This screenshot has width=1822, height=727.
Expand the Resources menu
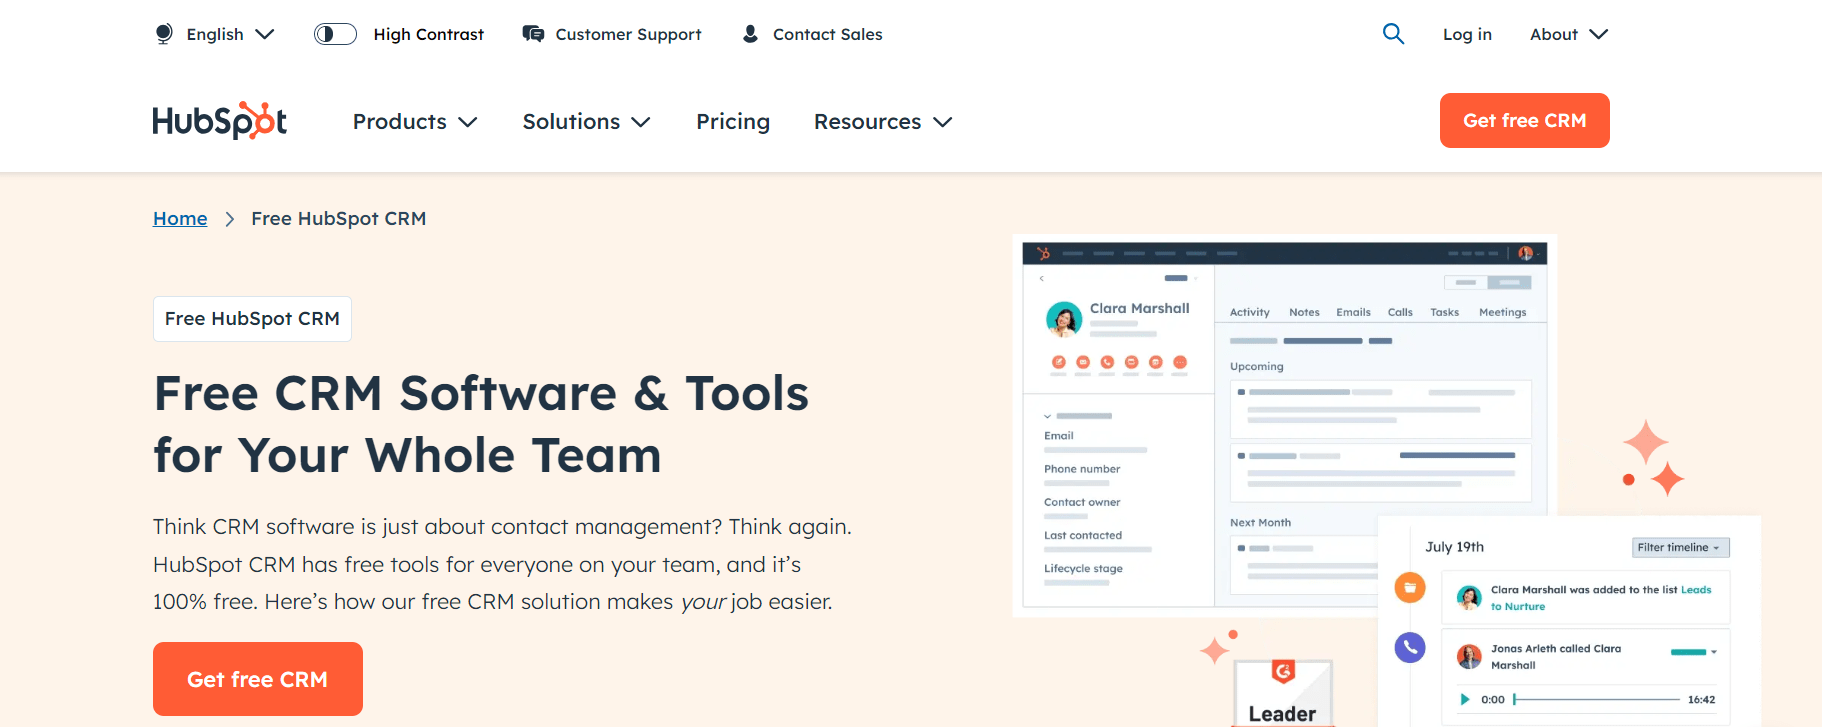click(883, 121)
